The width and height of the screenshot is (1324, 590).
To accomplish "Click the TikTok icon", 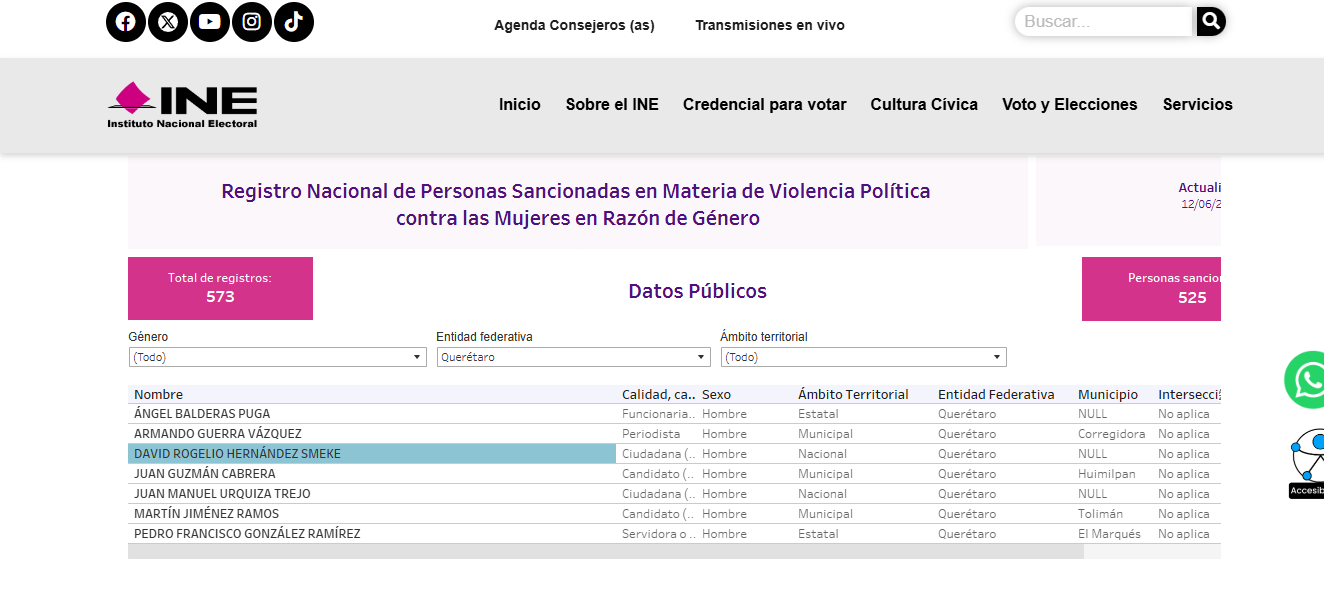I will pyautogui.click(x=294, y=22).
